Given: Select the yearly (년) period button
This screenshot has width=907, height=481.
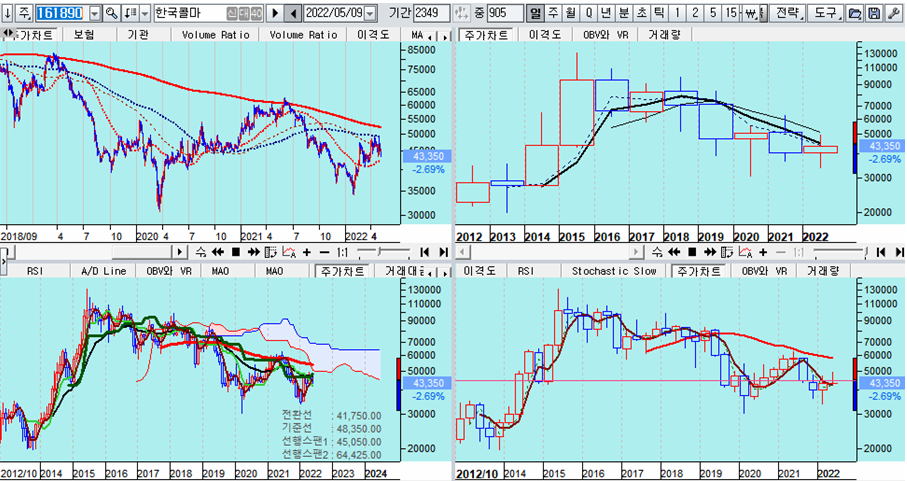Looking at the screenshot, I should click(606, 13).
